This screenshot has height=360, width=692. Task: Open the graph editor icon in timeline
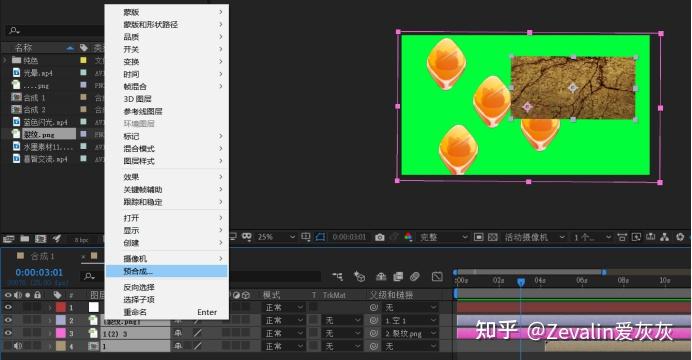pyautogui.click(x=437, y=277)
